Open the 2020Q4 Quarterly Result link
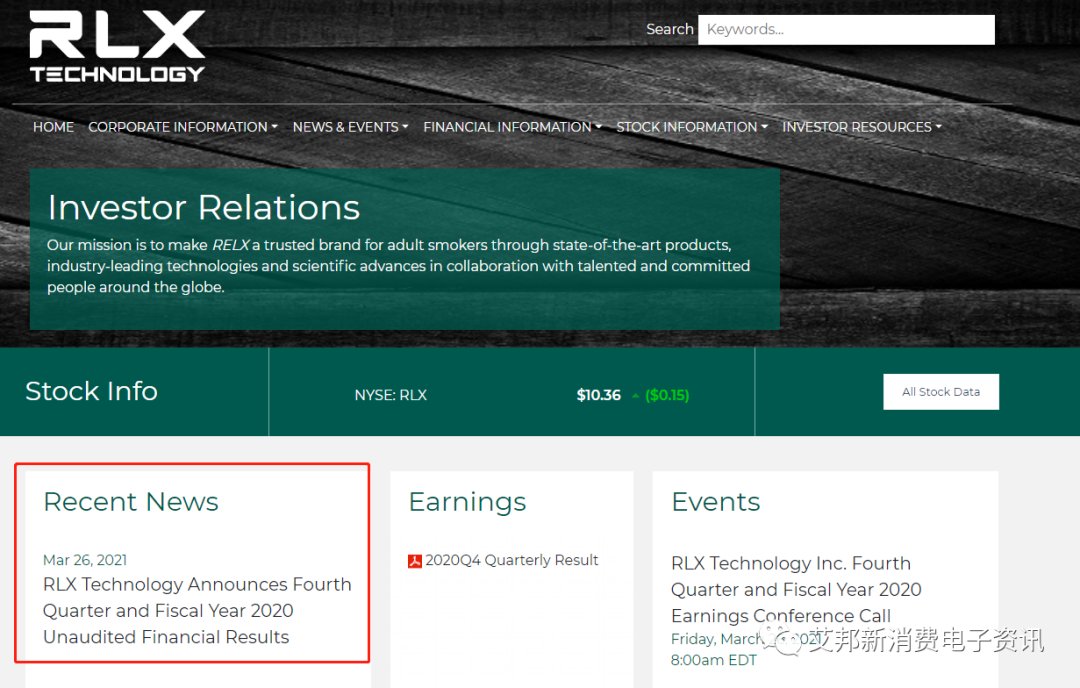Screen dimensions: 1080x688 (x=512, y=560)
